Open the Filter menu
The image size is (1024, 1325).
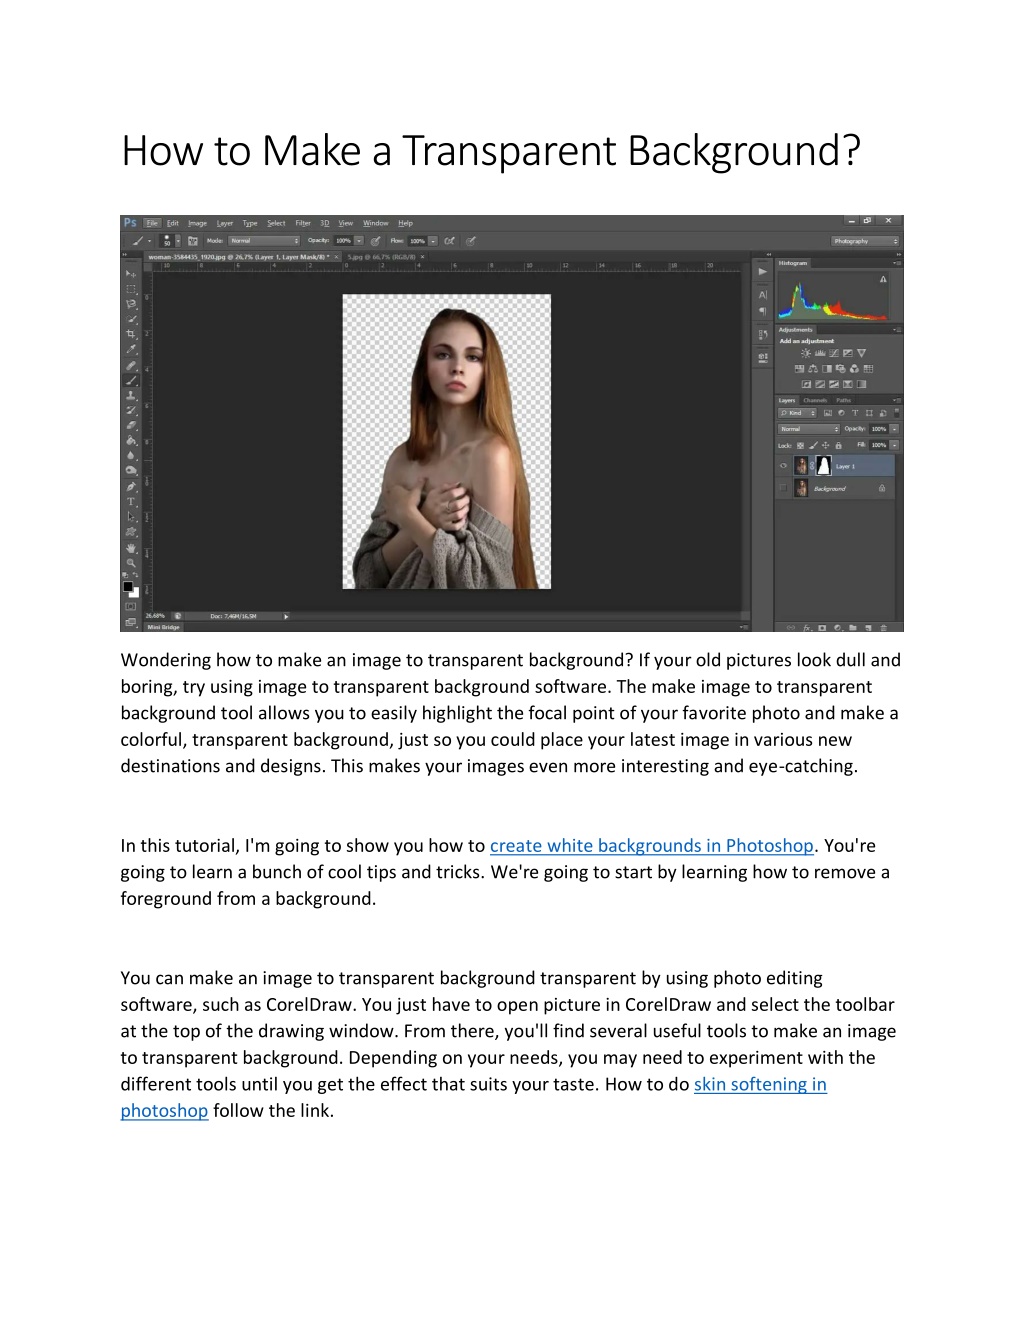(x=303, y=223)
